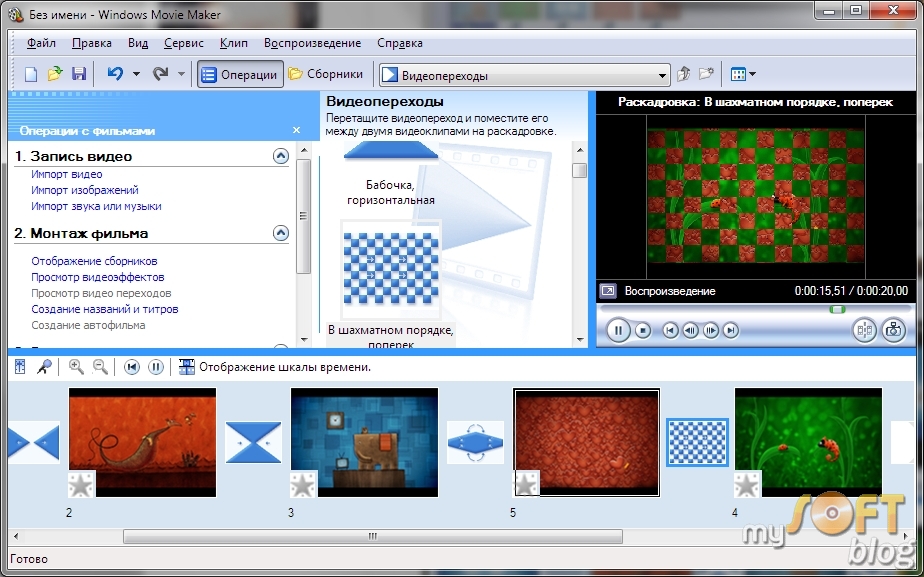This screenshot has width=924, height=577.
Task: Click the transitions list scroll up arrow
Action: pos(580,150)
